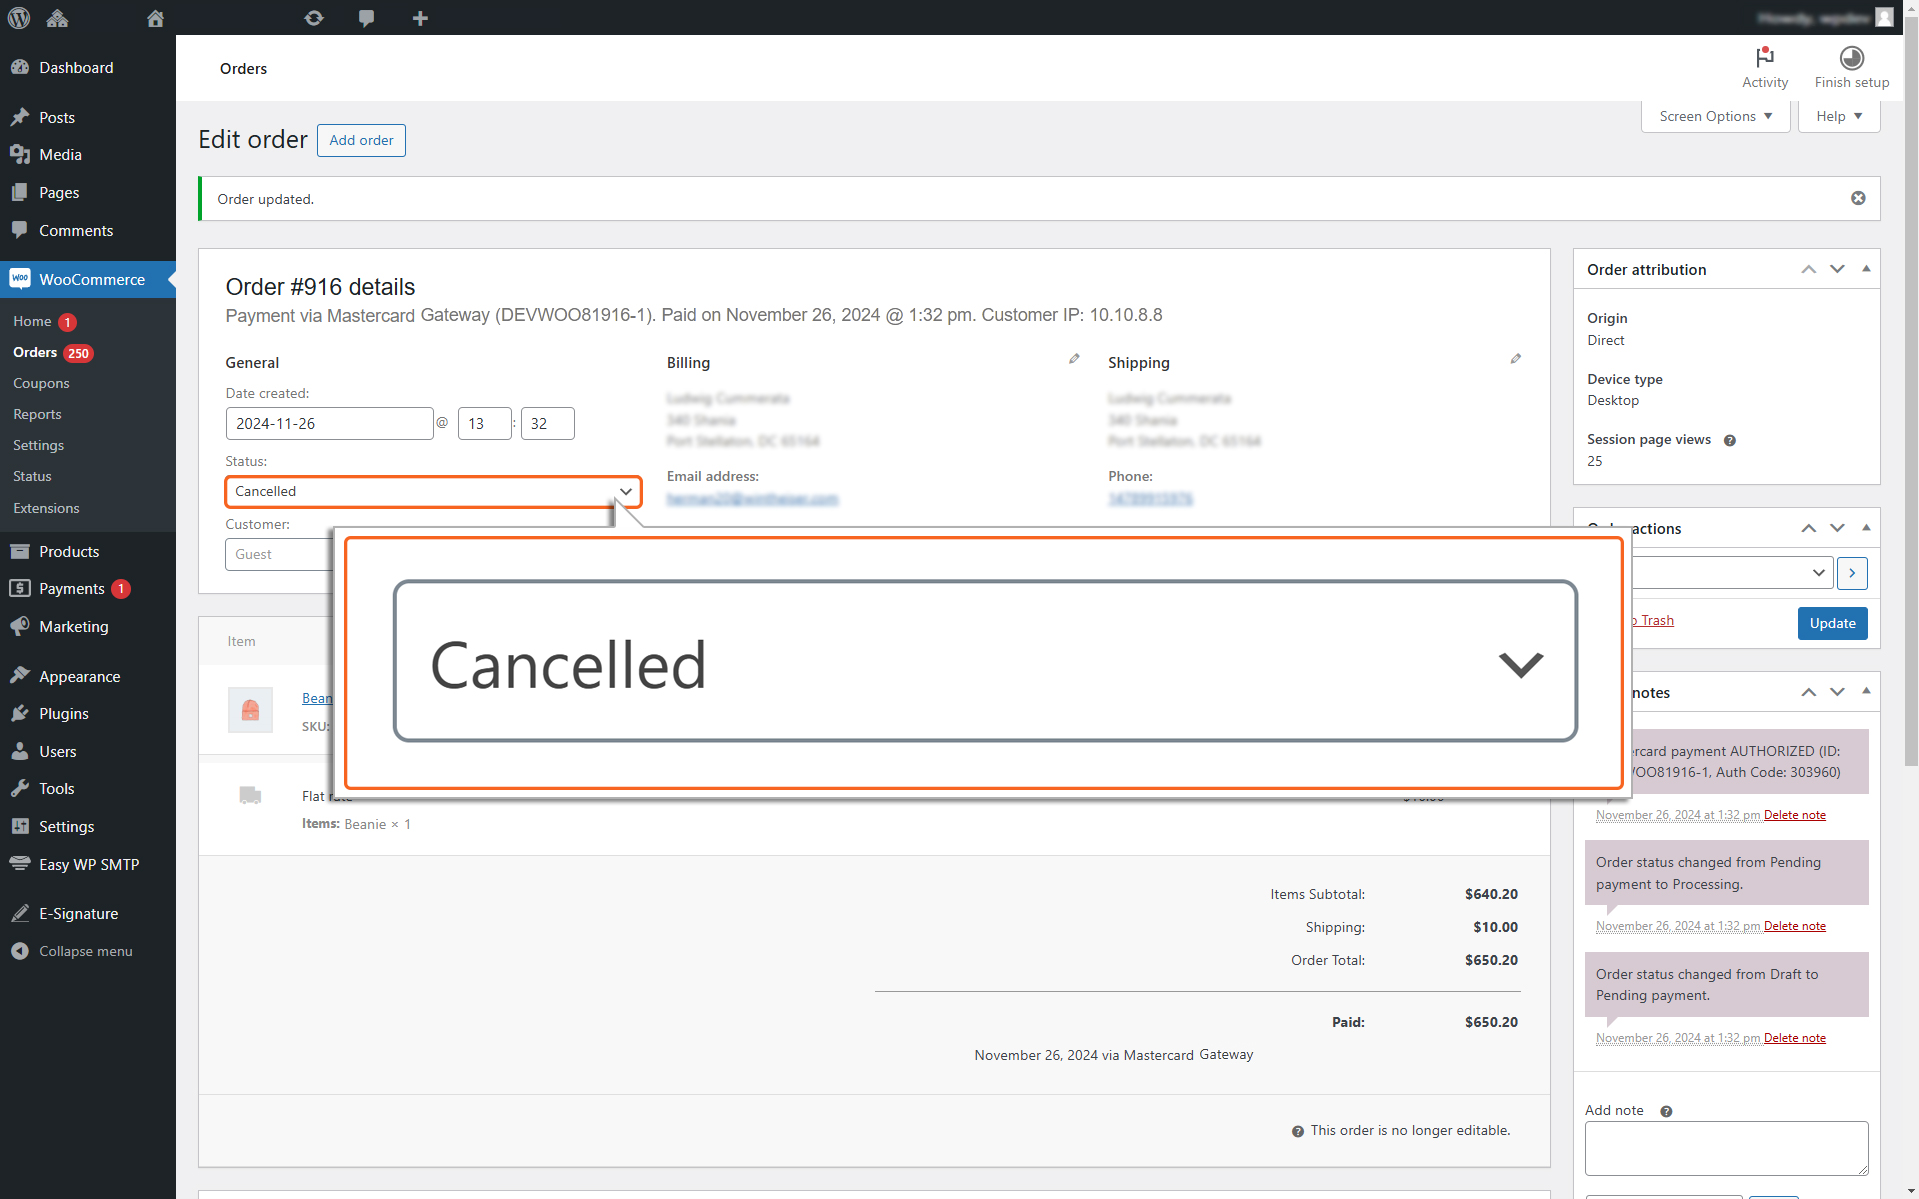The image size is (1919, 1199).
Task: Go to Pages menu
Action: (x=88, y=193)
